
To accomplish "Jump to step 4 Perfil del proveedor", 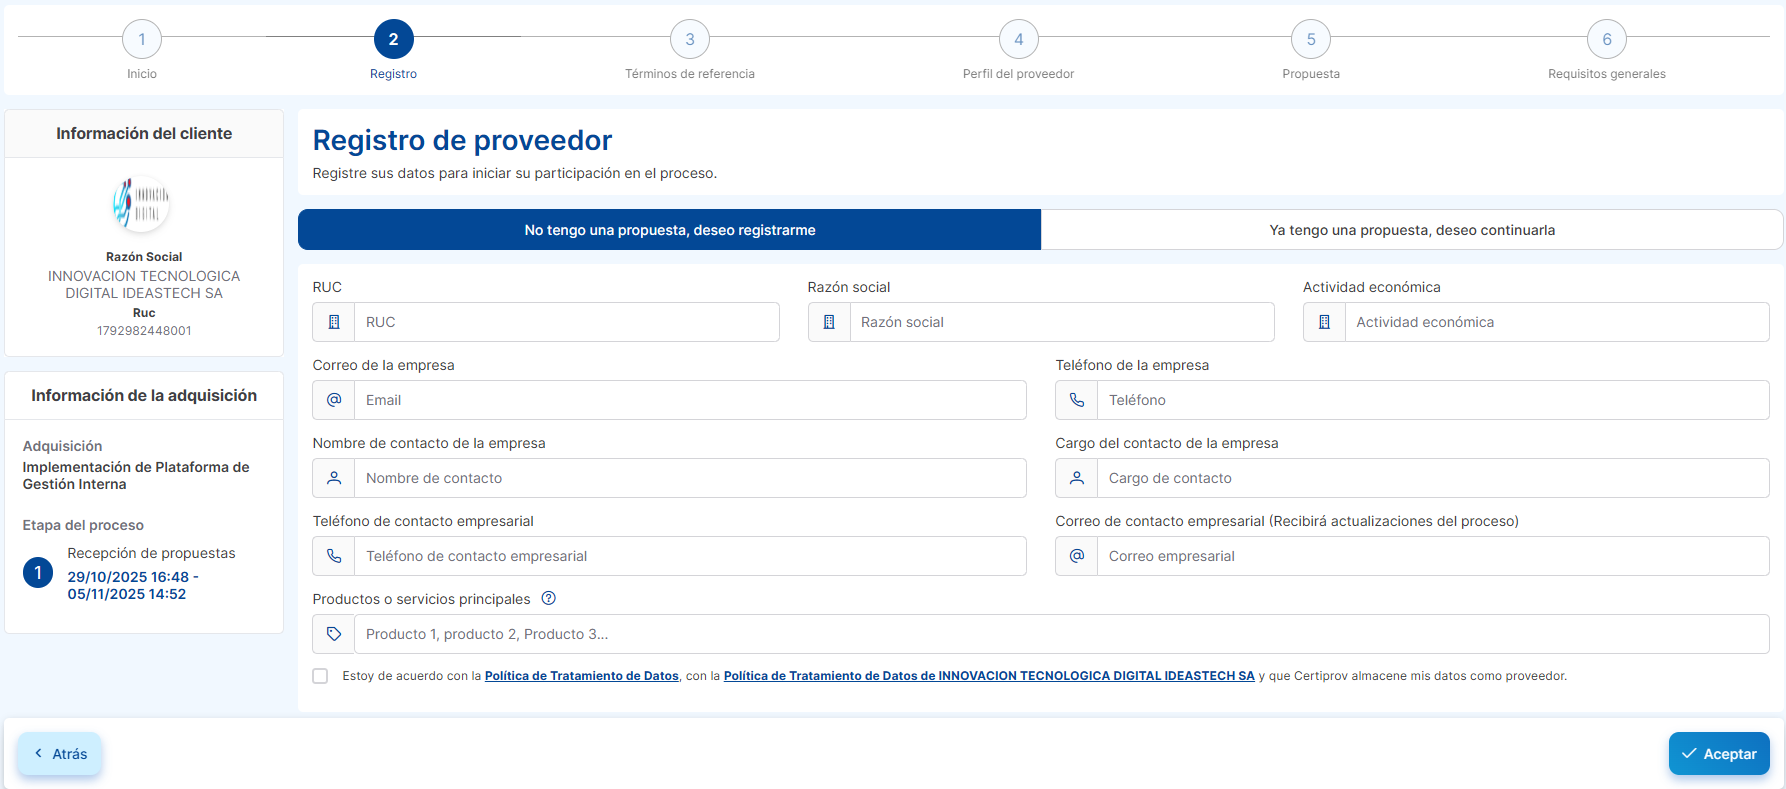I will (1018, 40).
